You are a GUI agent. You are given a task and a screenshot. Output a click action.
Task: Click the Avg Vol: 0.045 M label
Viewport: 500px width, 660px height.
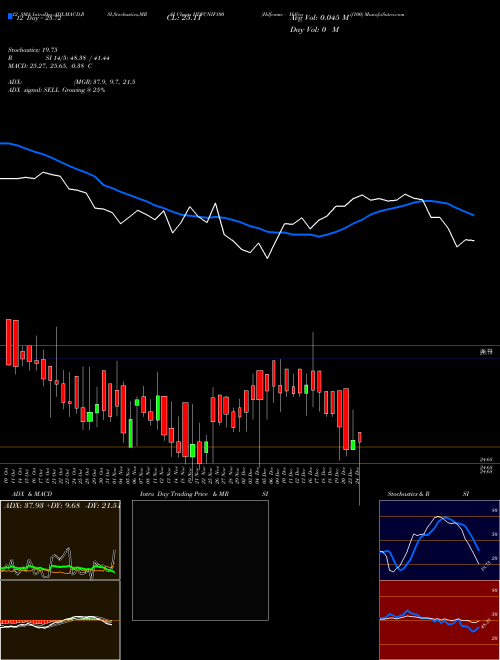pyautogui.click(x=319, y=18)
